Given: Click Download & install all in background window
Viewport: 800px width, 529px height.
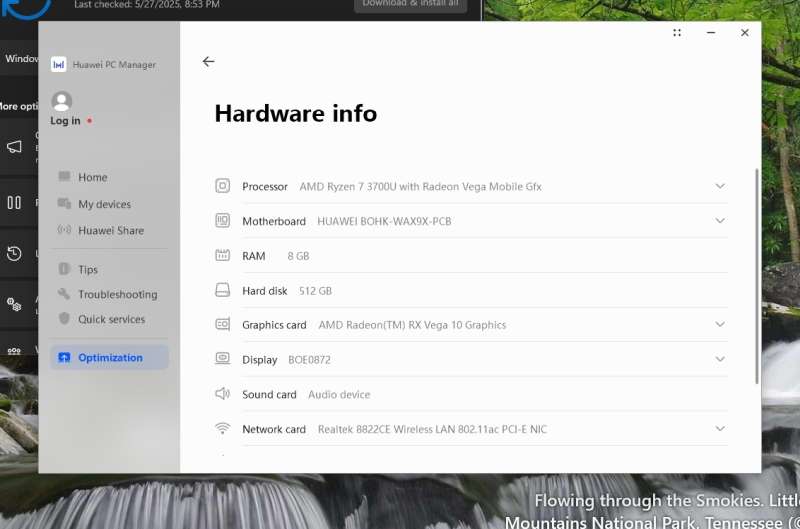Looking at the screenshot, I should tap(410, 4).
